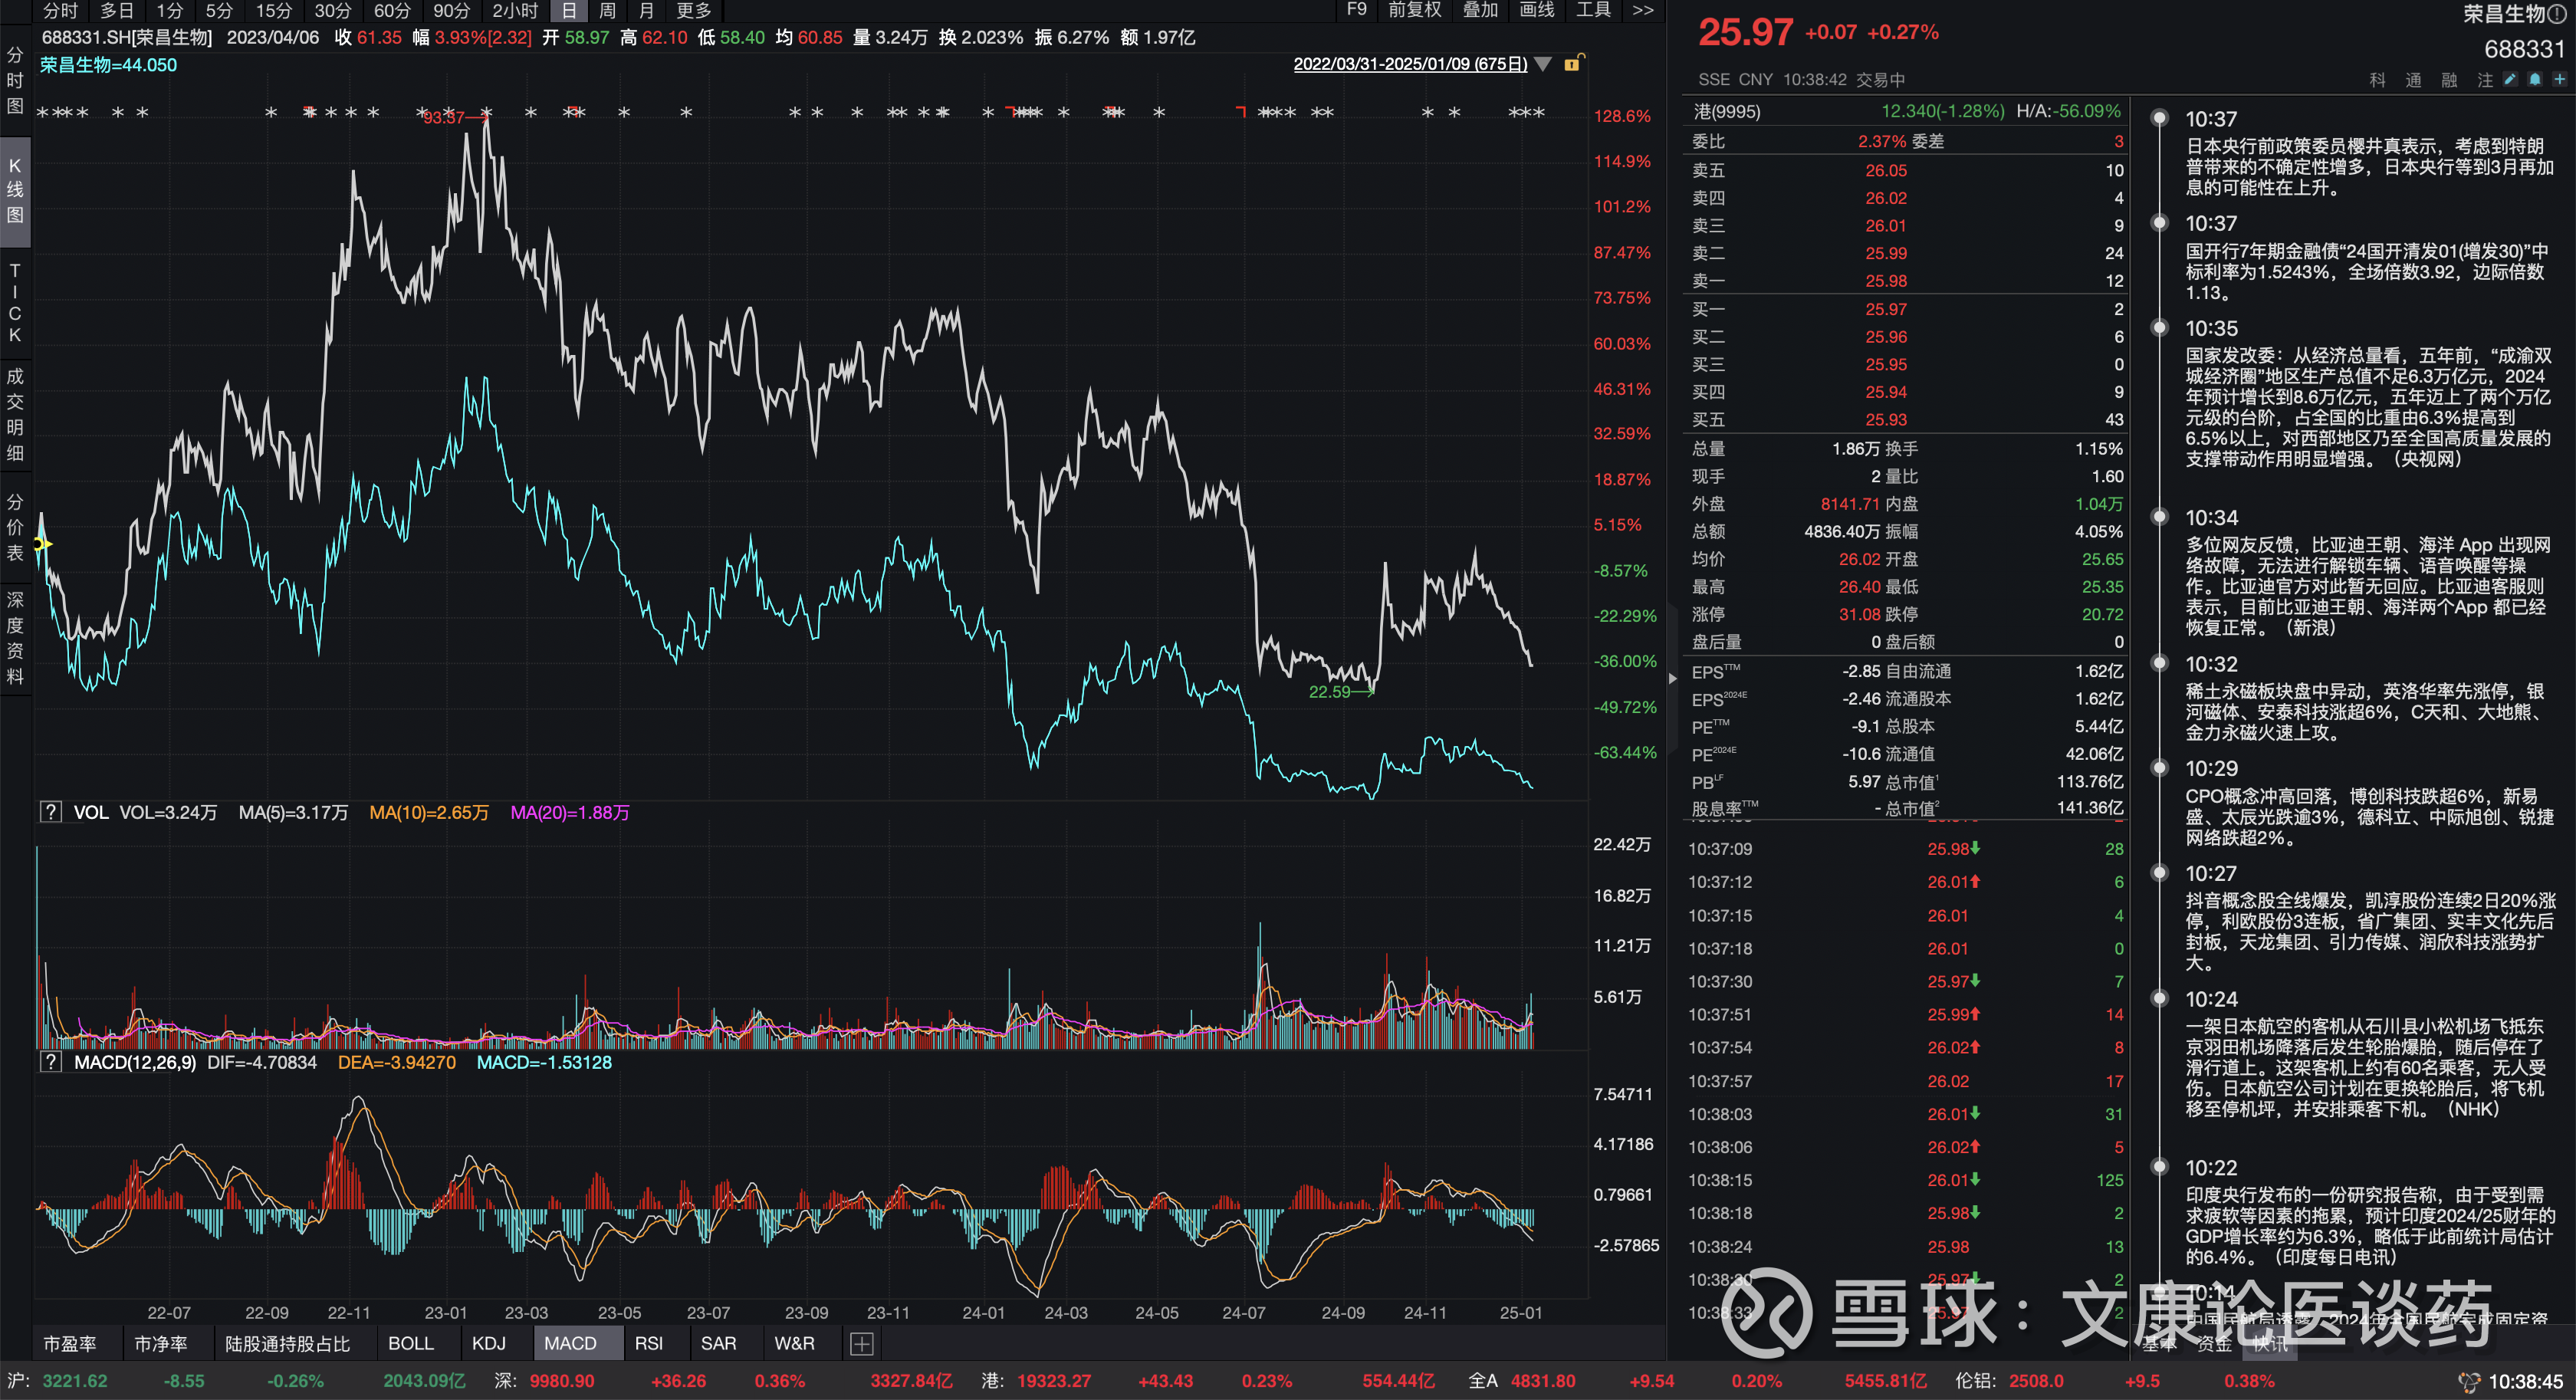Open the 更多 period options
The height and width of the screenshot is (1400, 2576).
694,11
